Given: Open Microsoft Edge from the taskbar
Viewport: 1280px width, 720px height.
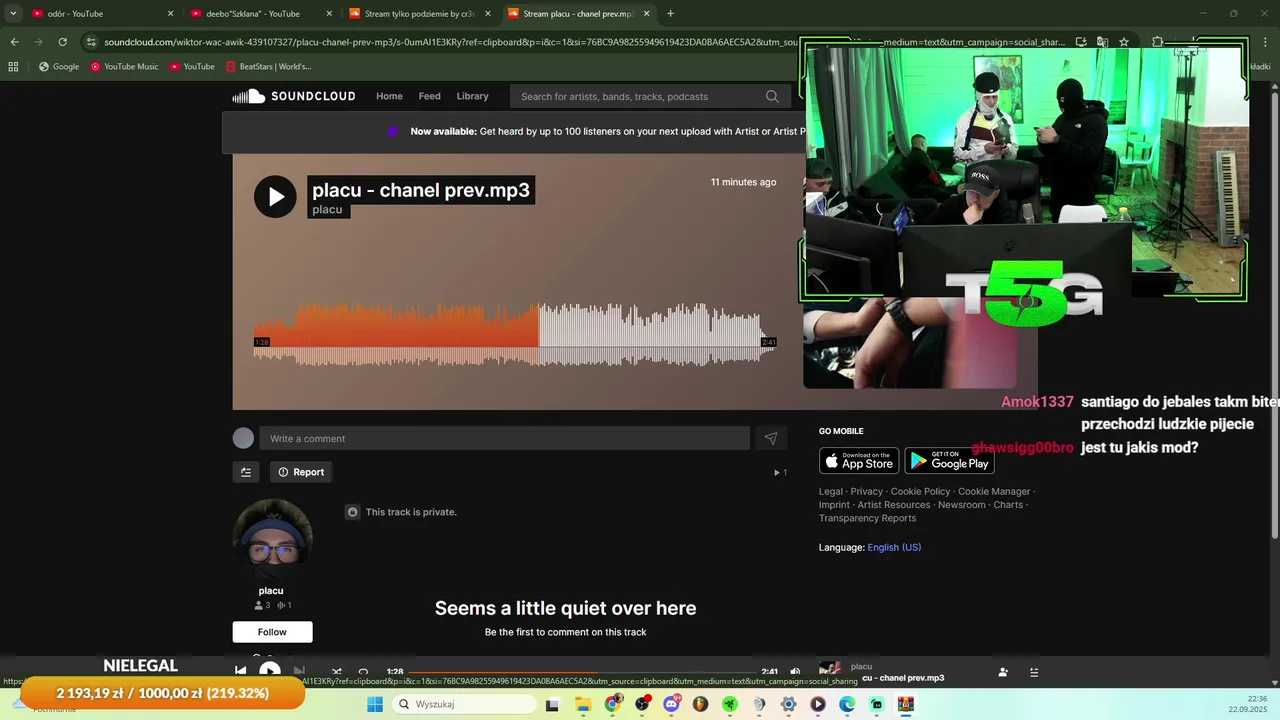Looking at the screenshot, I should click(847, 704).
